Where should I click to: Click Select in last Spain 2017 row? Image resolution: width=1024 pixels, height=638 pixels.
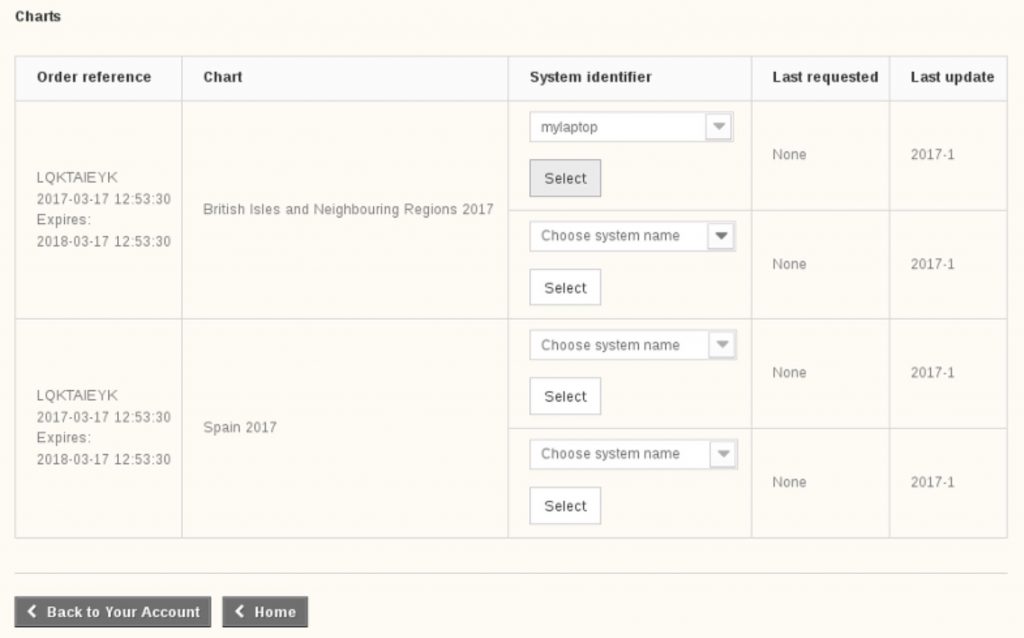pyautogui.click(x=565, y=505)
